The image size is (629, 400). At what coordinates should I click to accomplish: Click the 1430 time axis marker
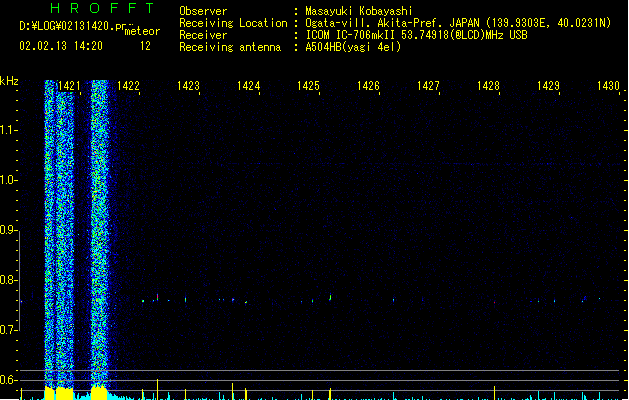(x=608, y=86)
